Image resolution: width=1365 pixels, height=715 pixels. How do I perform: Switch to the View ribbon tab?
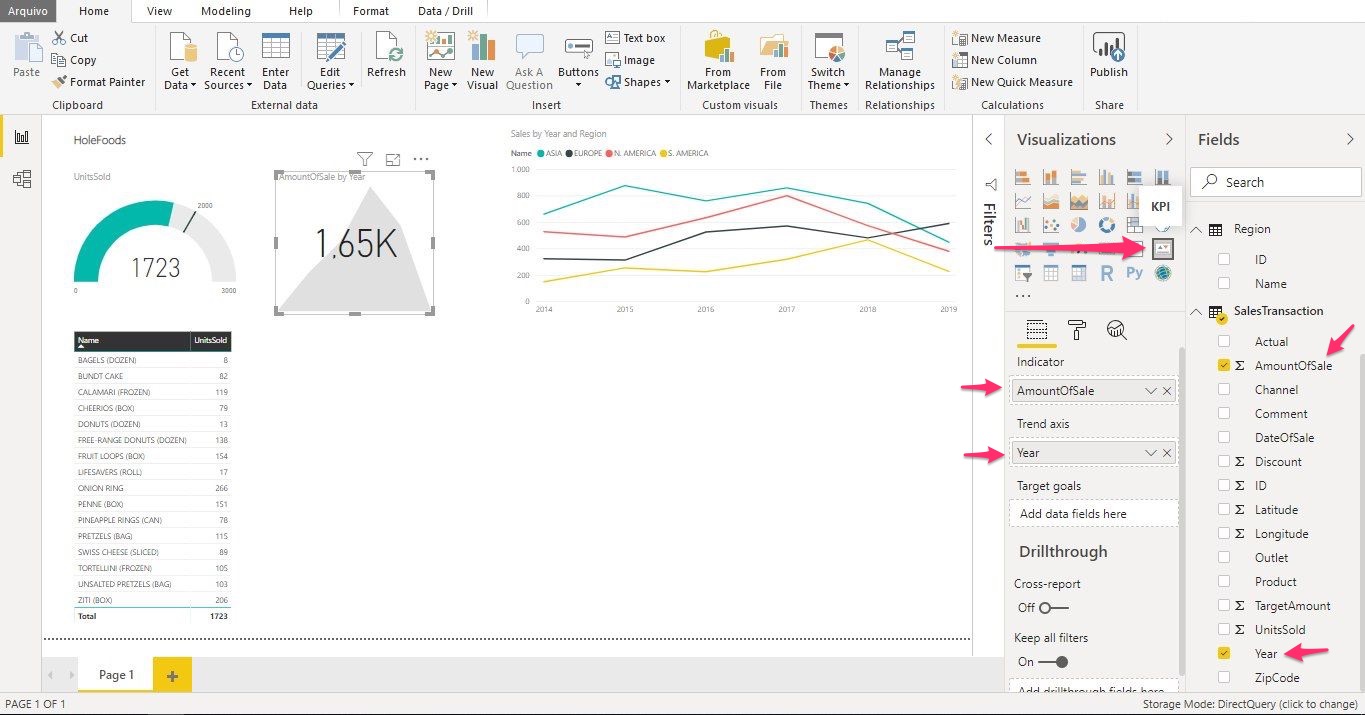click(159, 11)
